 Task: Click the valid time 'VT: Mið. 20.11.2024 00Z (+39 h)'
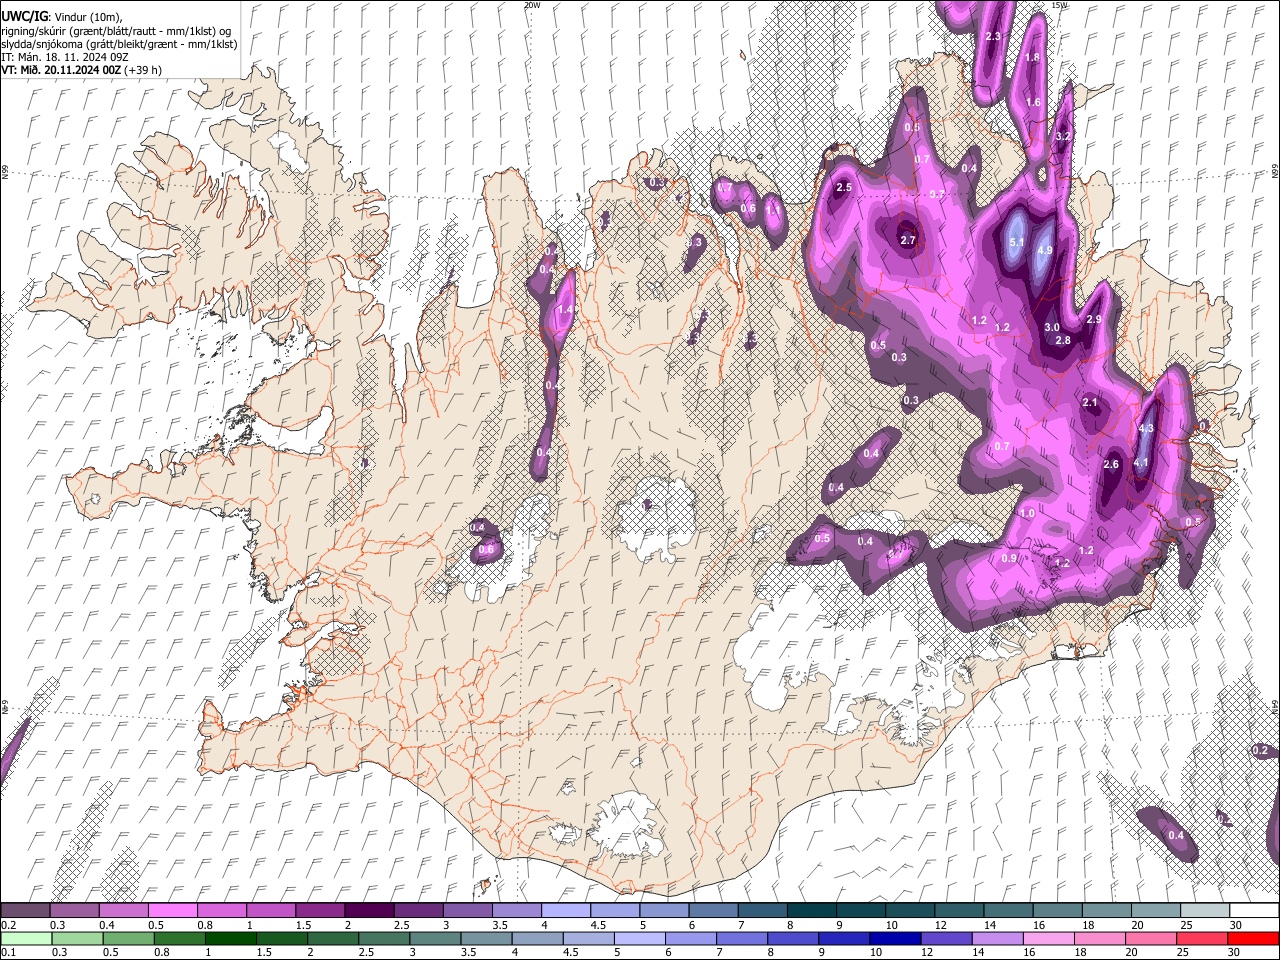point(82,70)
